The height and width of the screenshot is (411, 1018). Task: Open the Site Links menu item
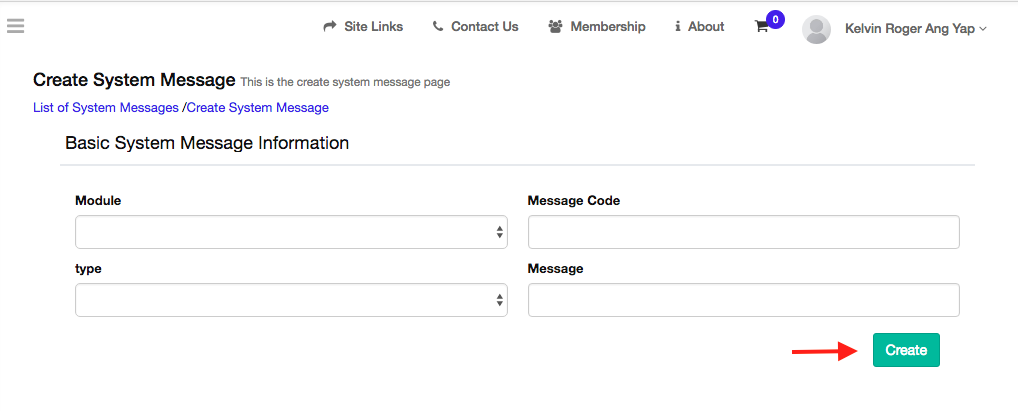(373, 27)
